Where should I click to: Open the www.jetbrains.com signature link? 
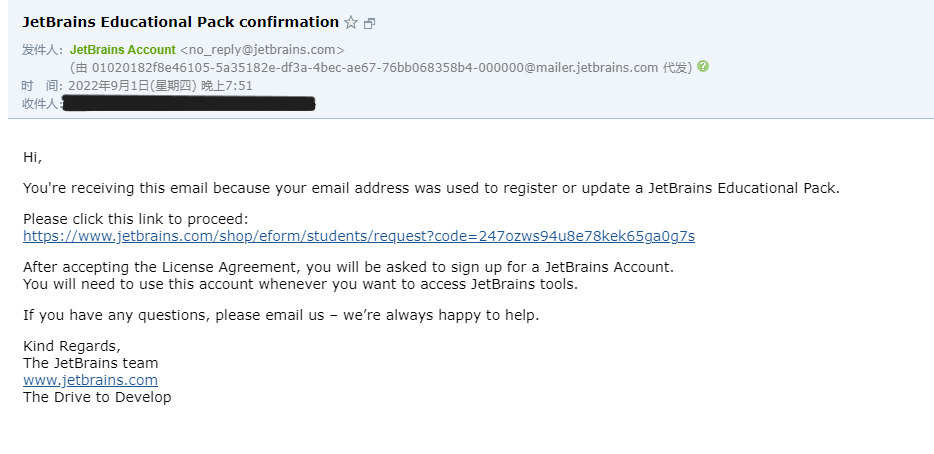click(x=91, y=380)
